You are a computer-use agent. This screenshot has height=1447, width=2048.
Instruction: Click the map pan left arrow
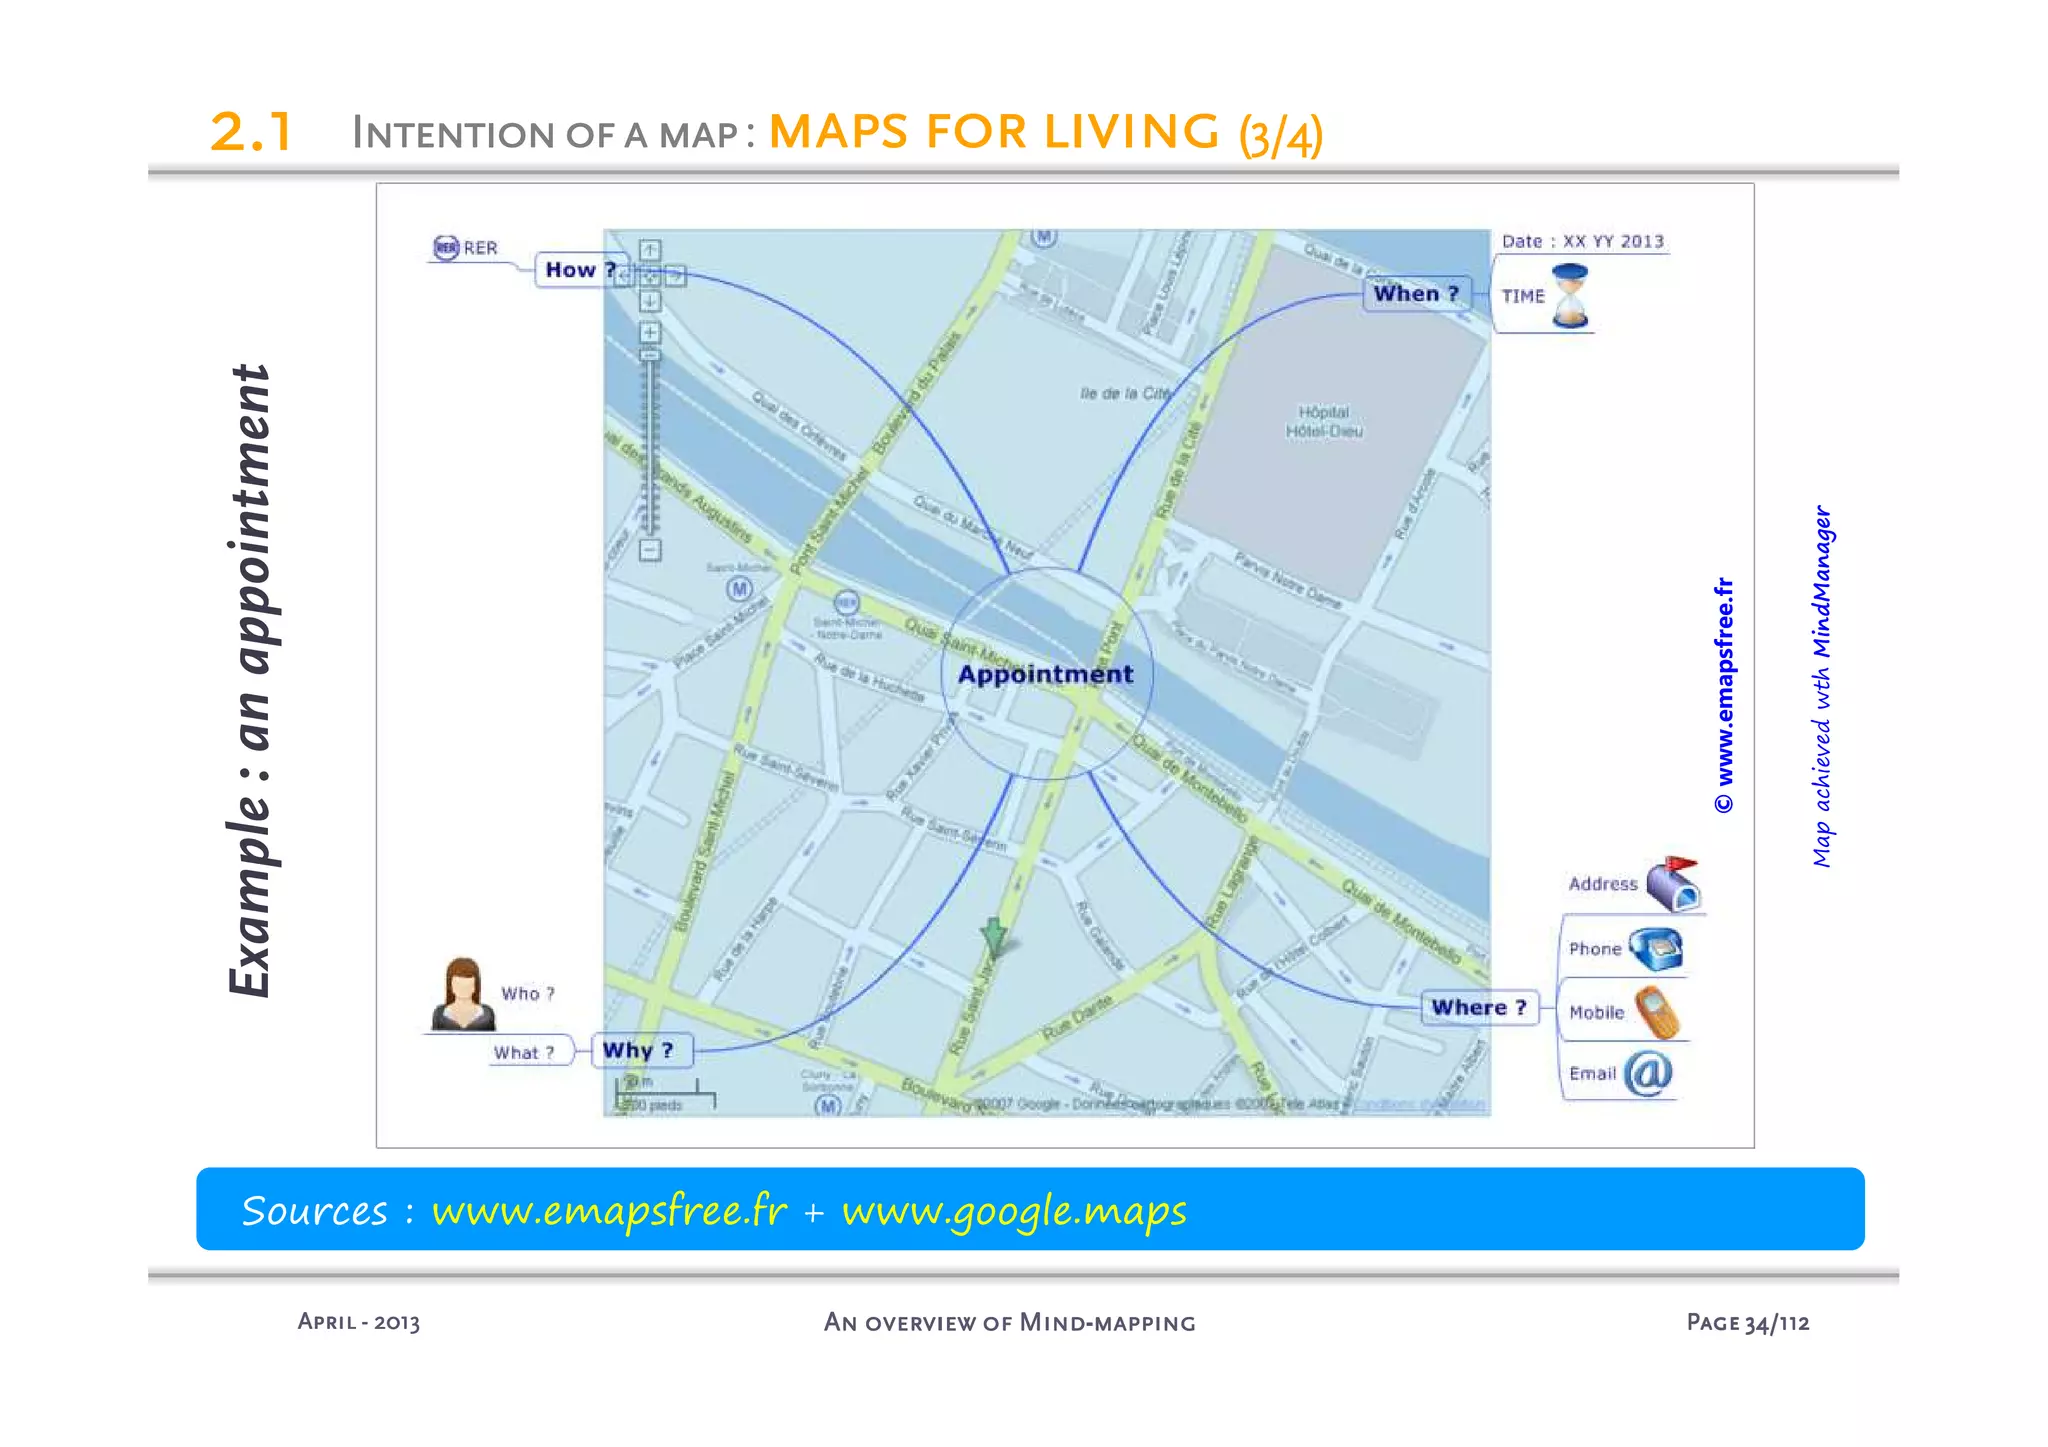pos(625,275)
